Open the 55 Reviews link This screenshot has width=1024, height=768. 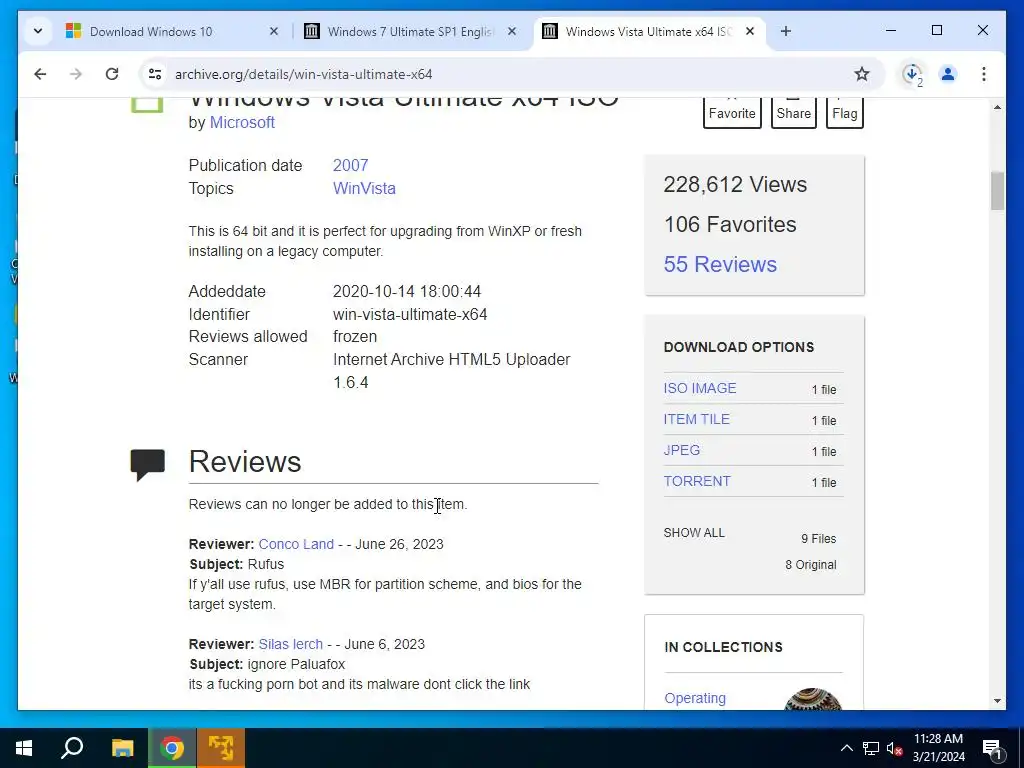tap(720, 264)
